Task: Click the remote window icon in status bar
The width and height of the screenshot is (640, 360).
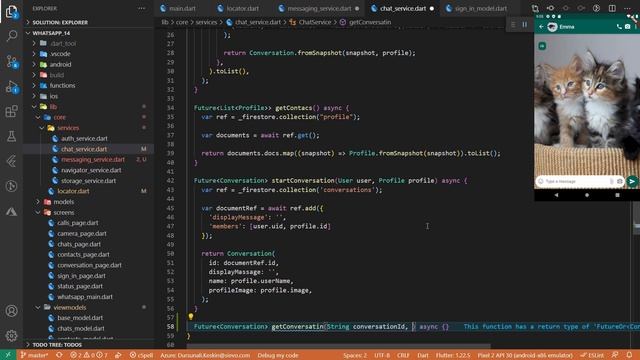Action: (x=8, y=355)
